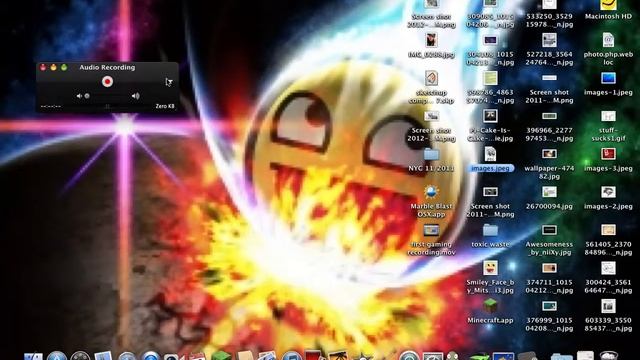Select the stuff-sucks1.gif file
Viewport: 640px width, 360px height.
click(608, 116)
